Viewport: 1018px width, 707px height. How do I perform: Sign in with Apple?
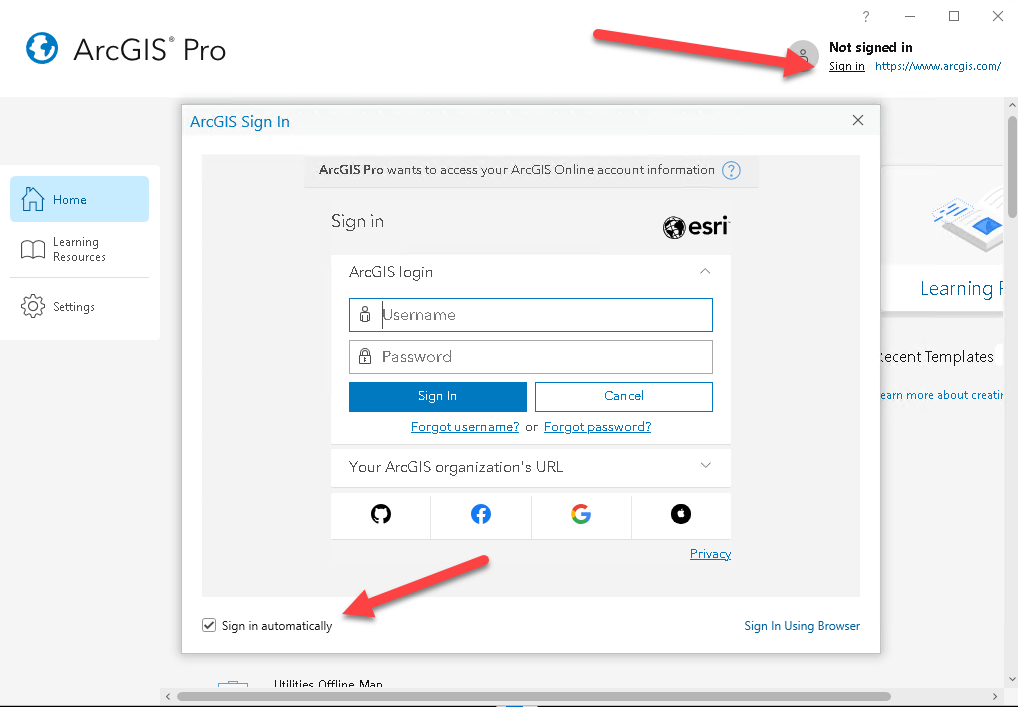[681, 513]
